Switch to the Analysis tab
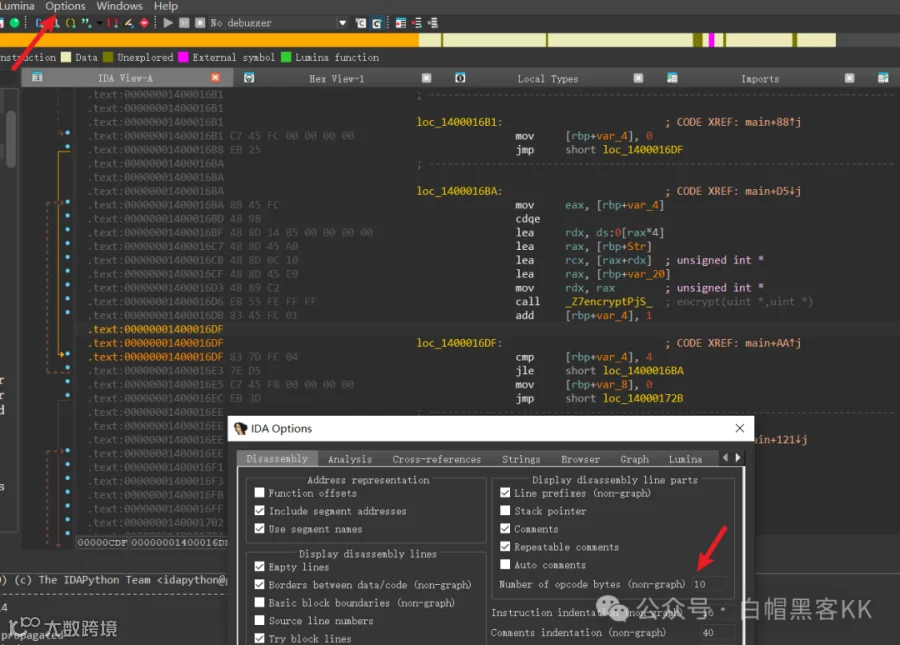Screen dimensions: 900x645 pyautogui.click(x=349, y=459)
